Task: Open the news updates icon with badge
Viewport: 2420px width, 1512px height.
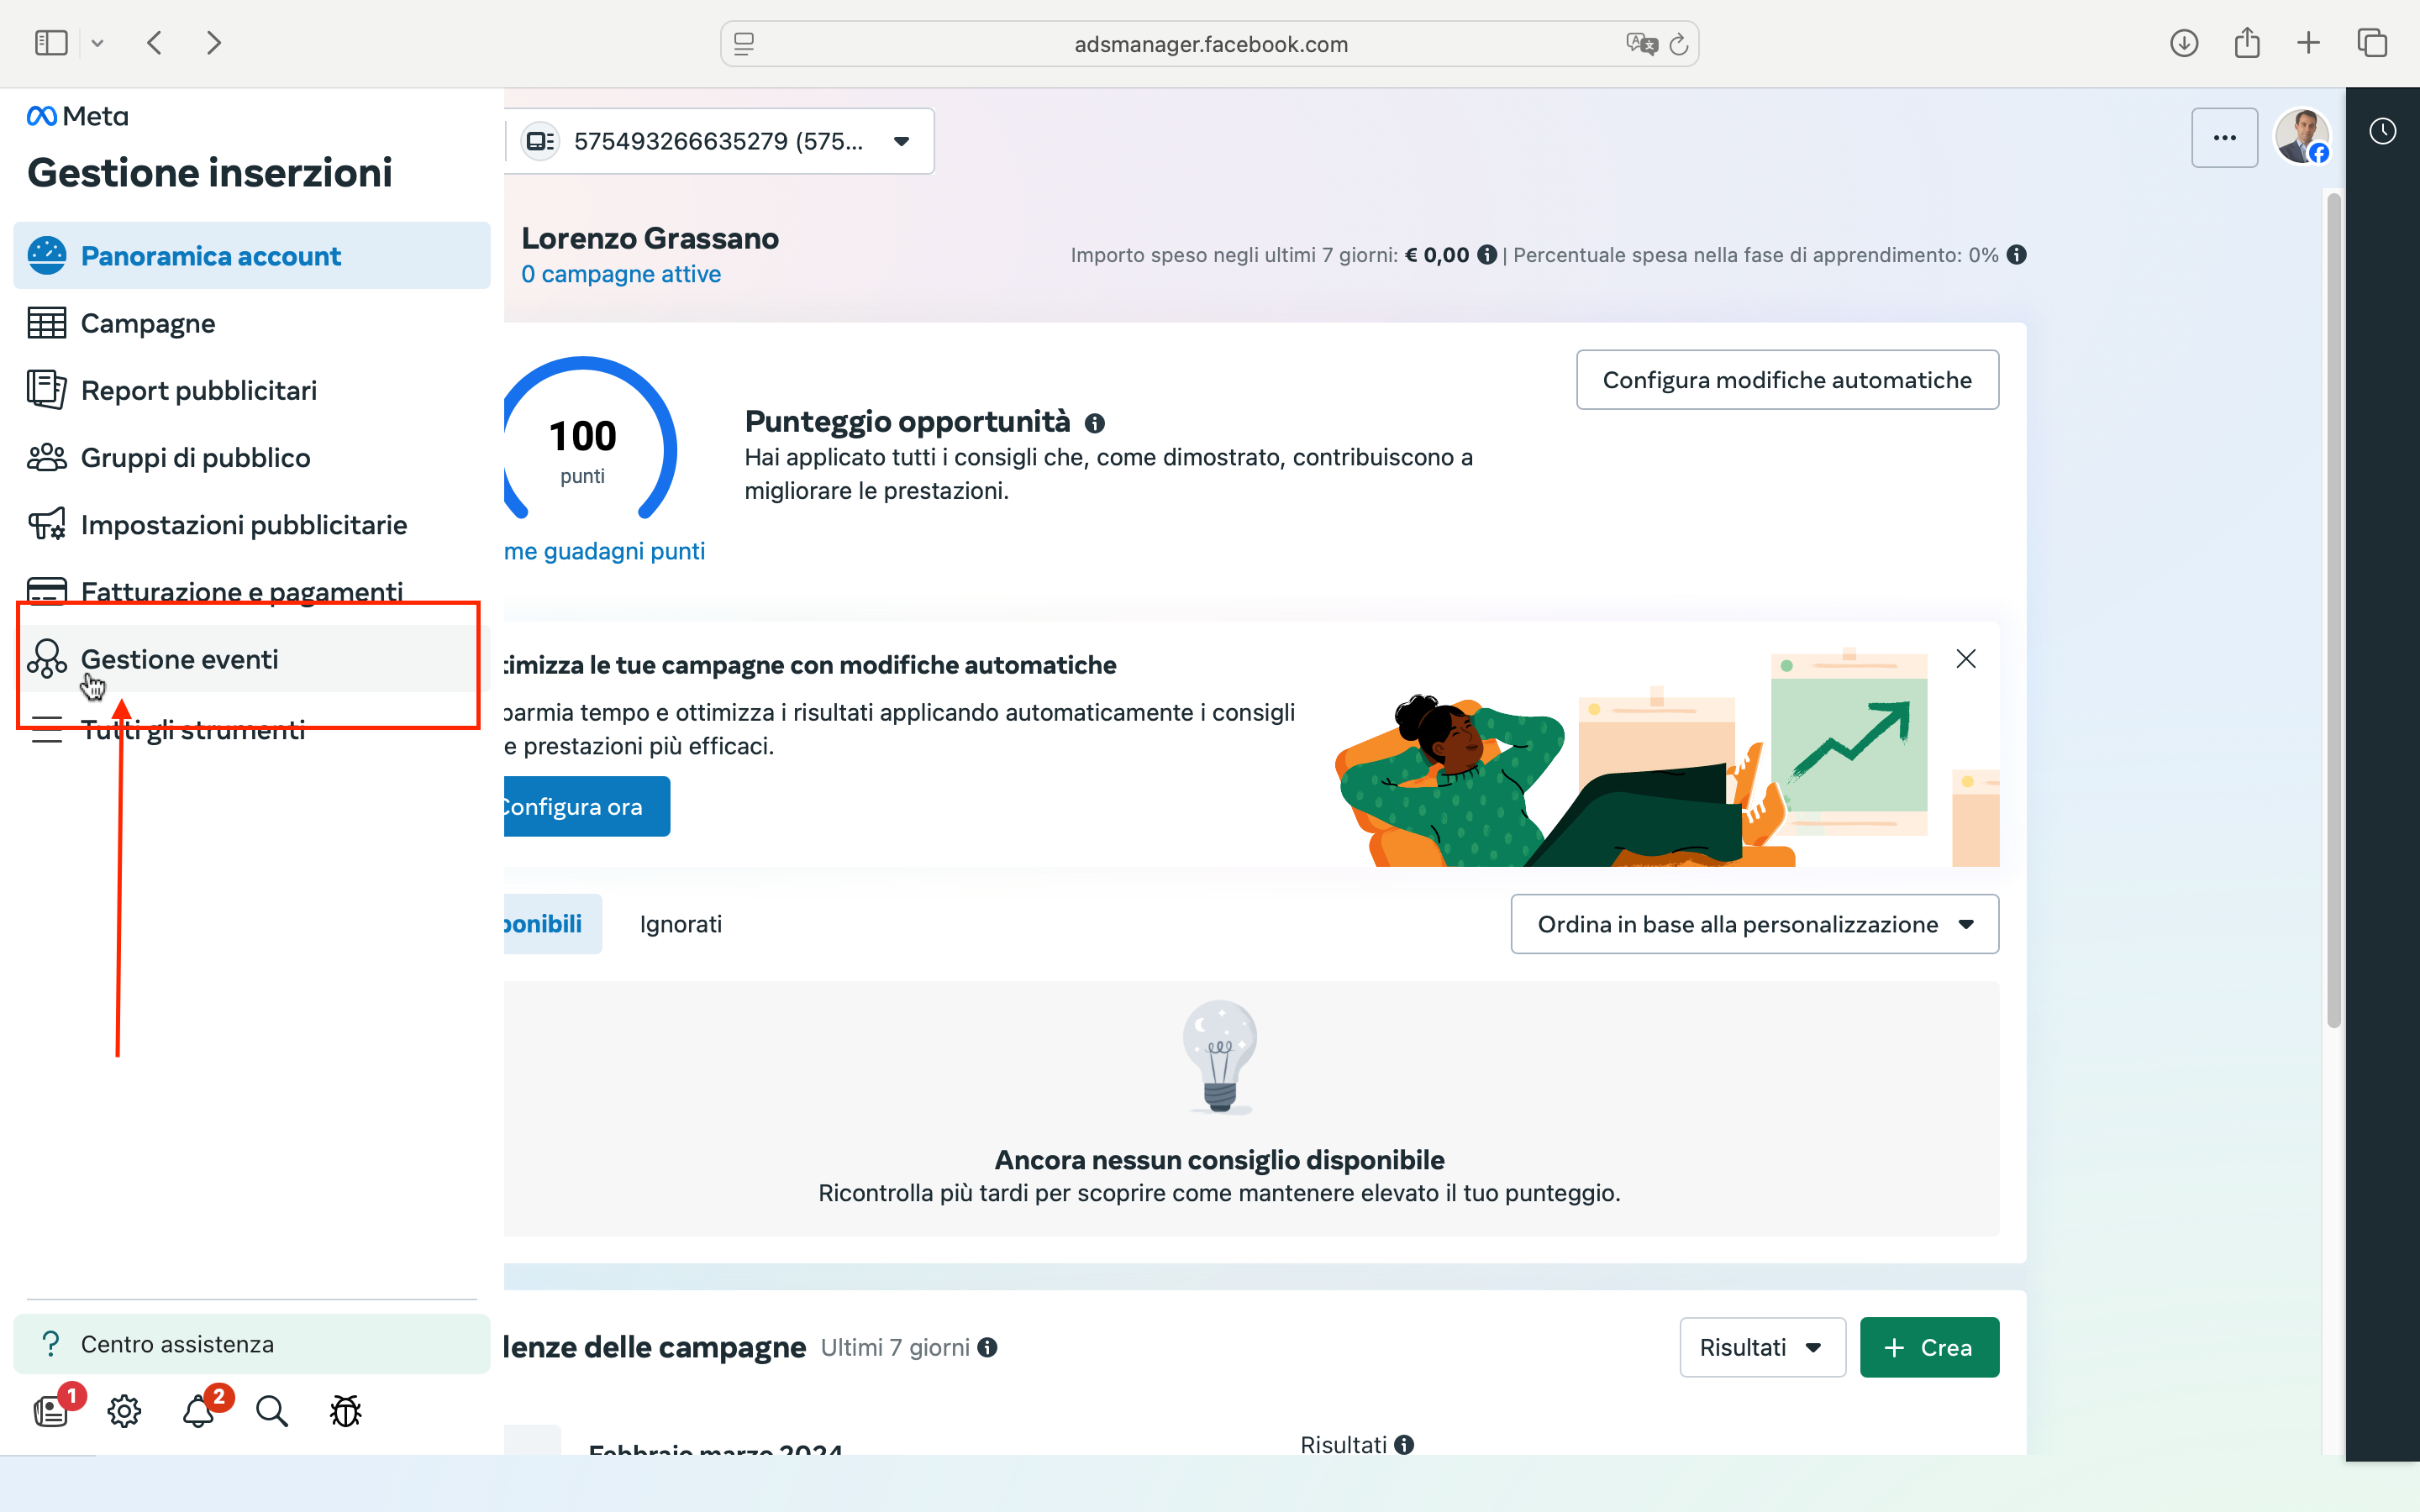Action: tap(50, 1410)
